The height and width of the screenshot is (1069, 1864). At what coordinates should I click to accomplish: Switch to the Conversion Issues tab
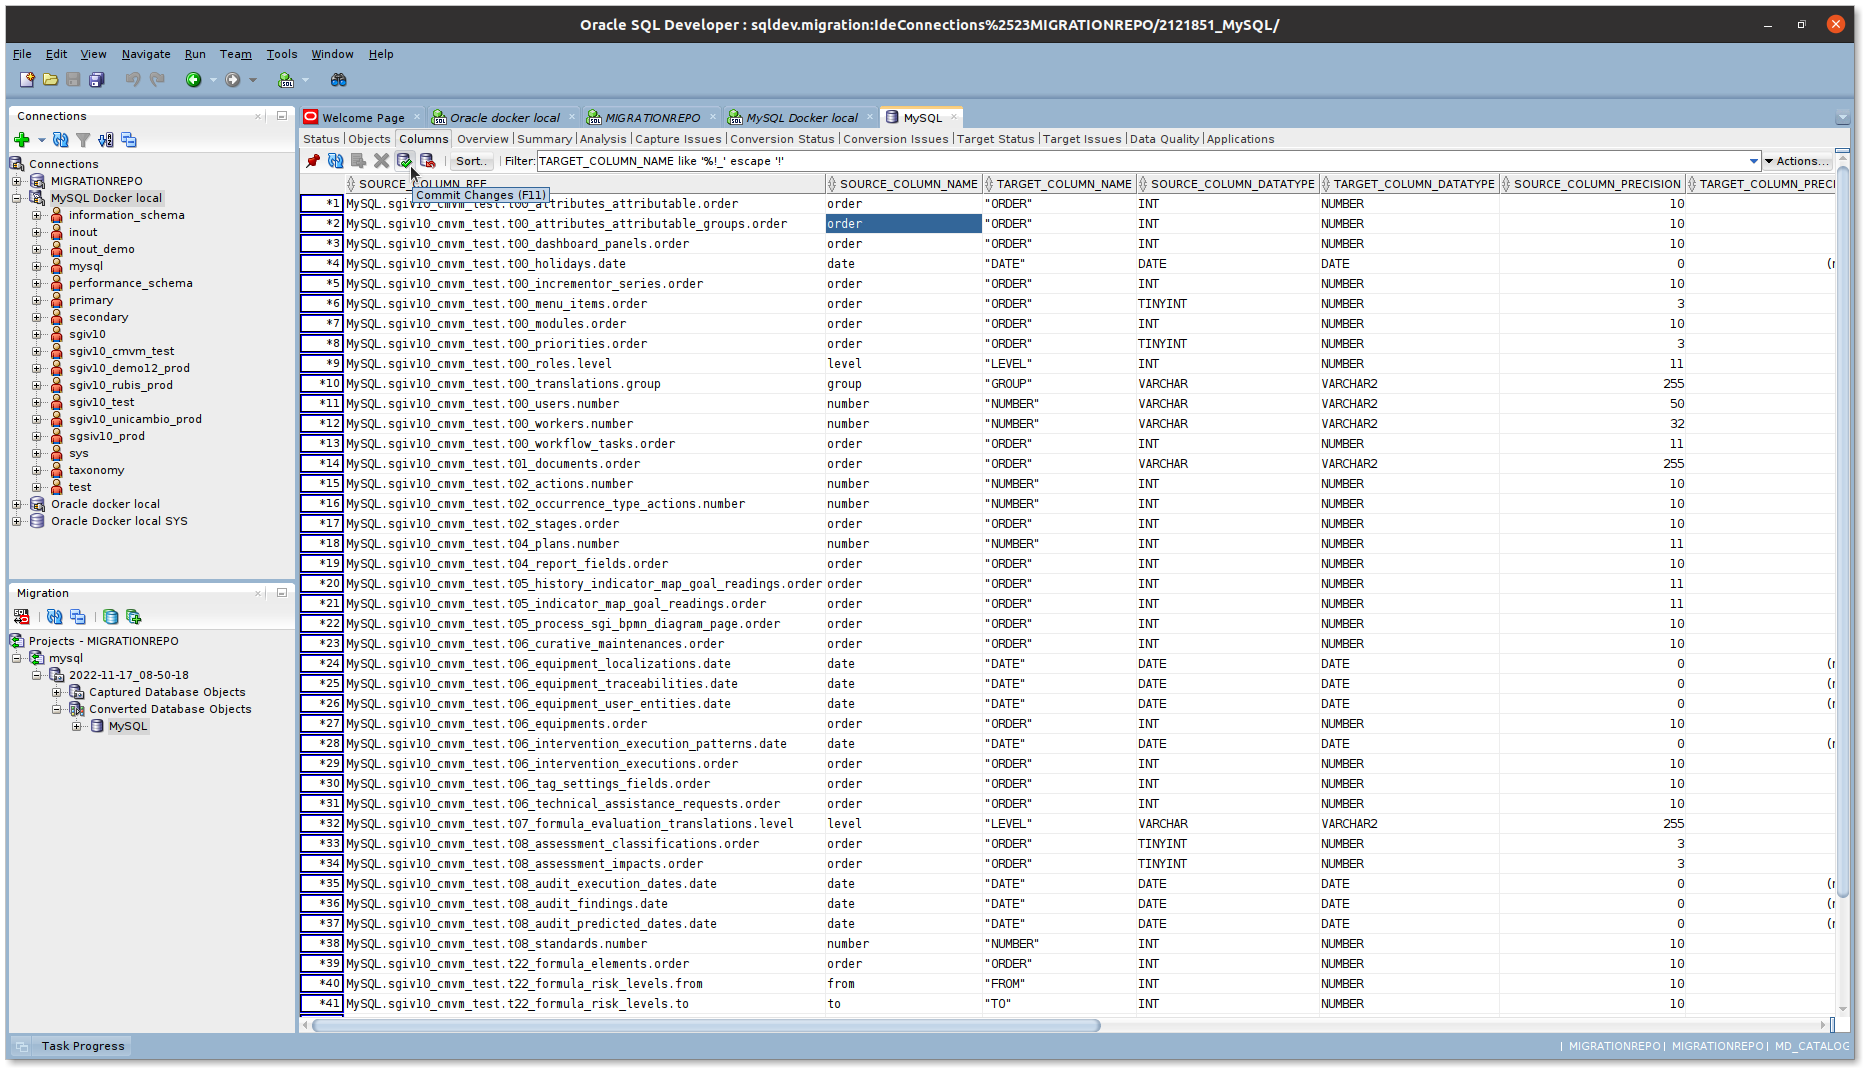pos(896,139)
